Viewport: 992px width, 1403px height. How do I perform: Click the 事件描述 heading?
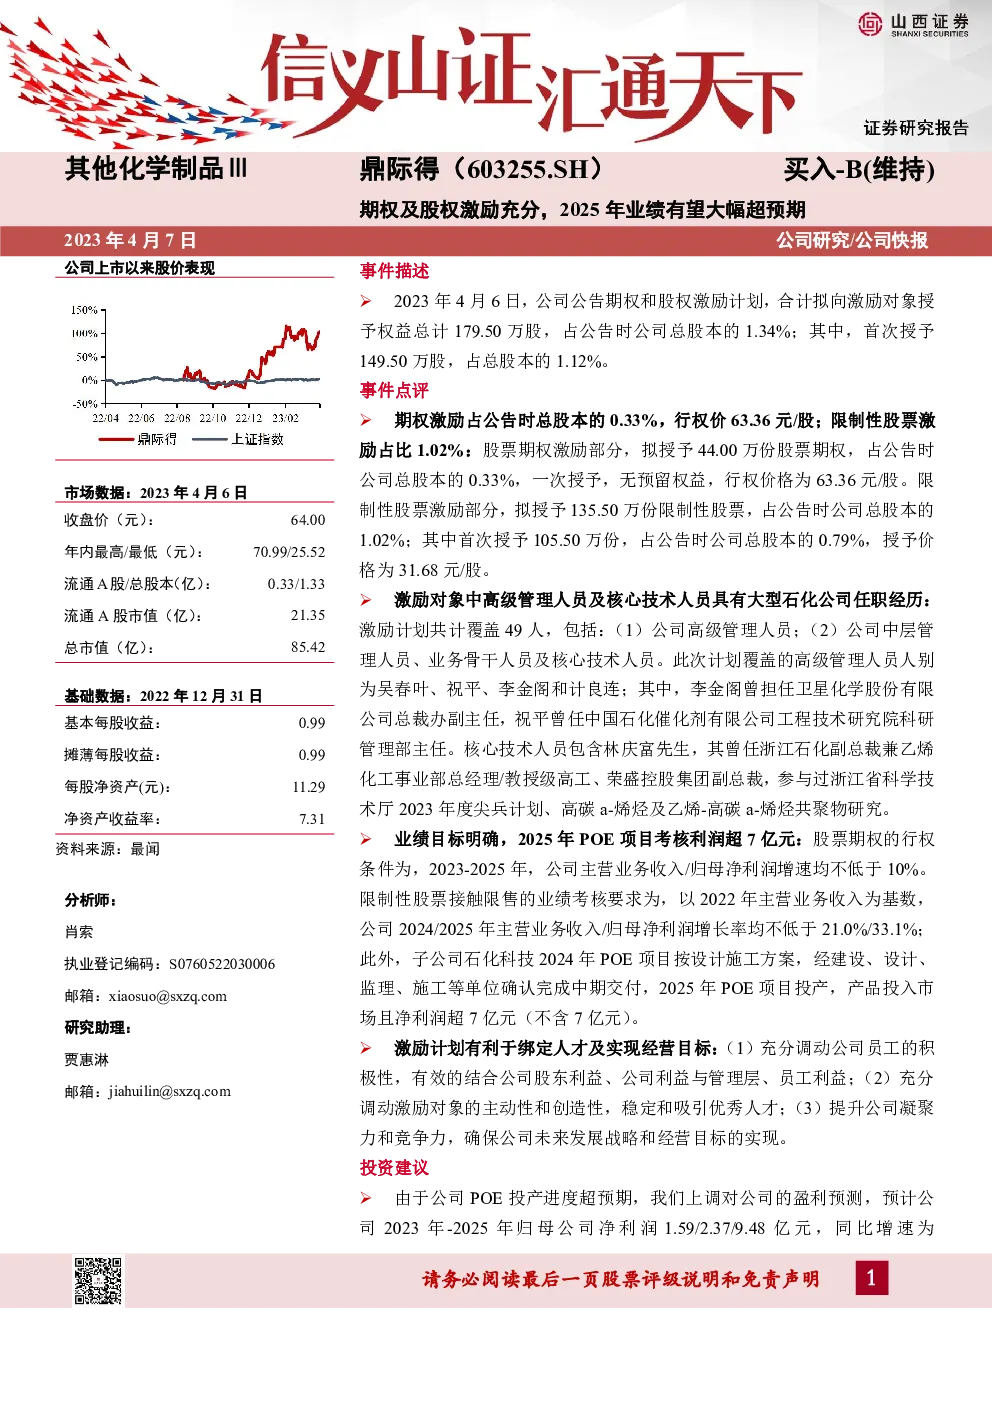pos(394,271)
